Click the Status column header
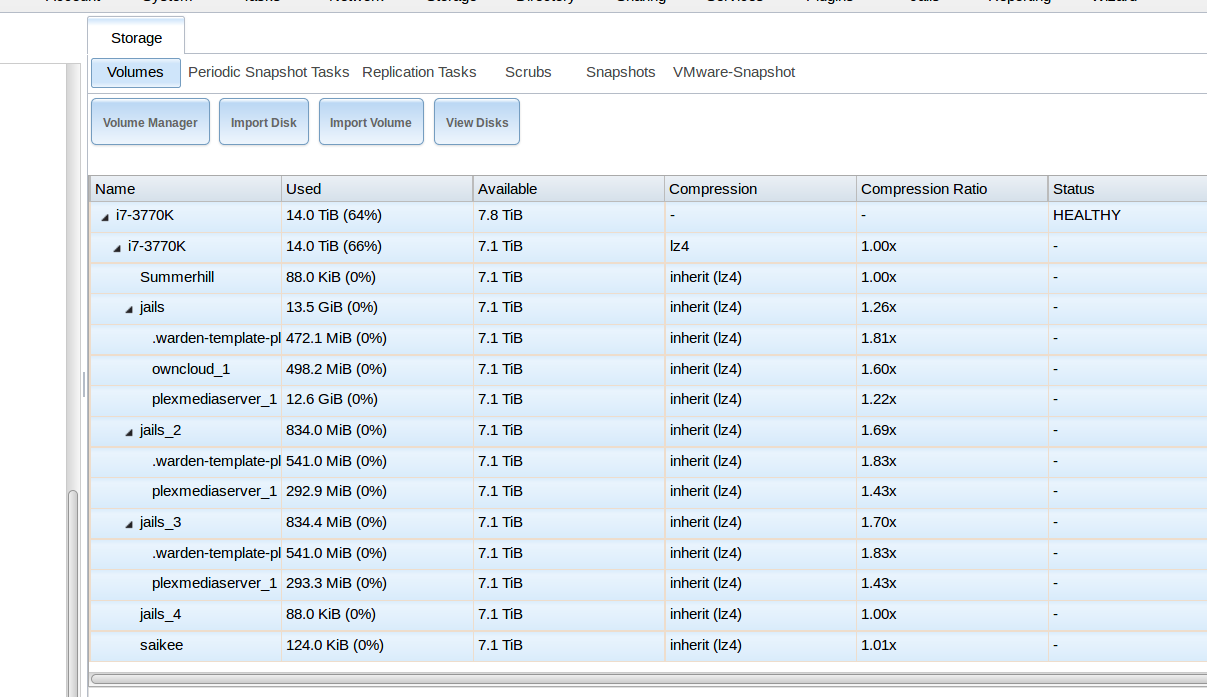The height and width of the screenshot is (697, 1207). [x=1127, y=189]
